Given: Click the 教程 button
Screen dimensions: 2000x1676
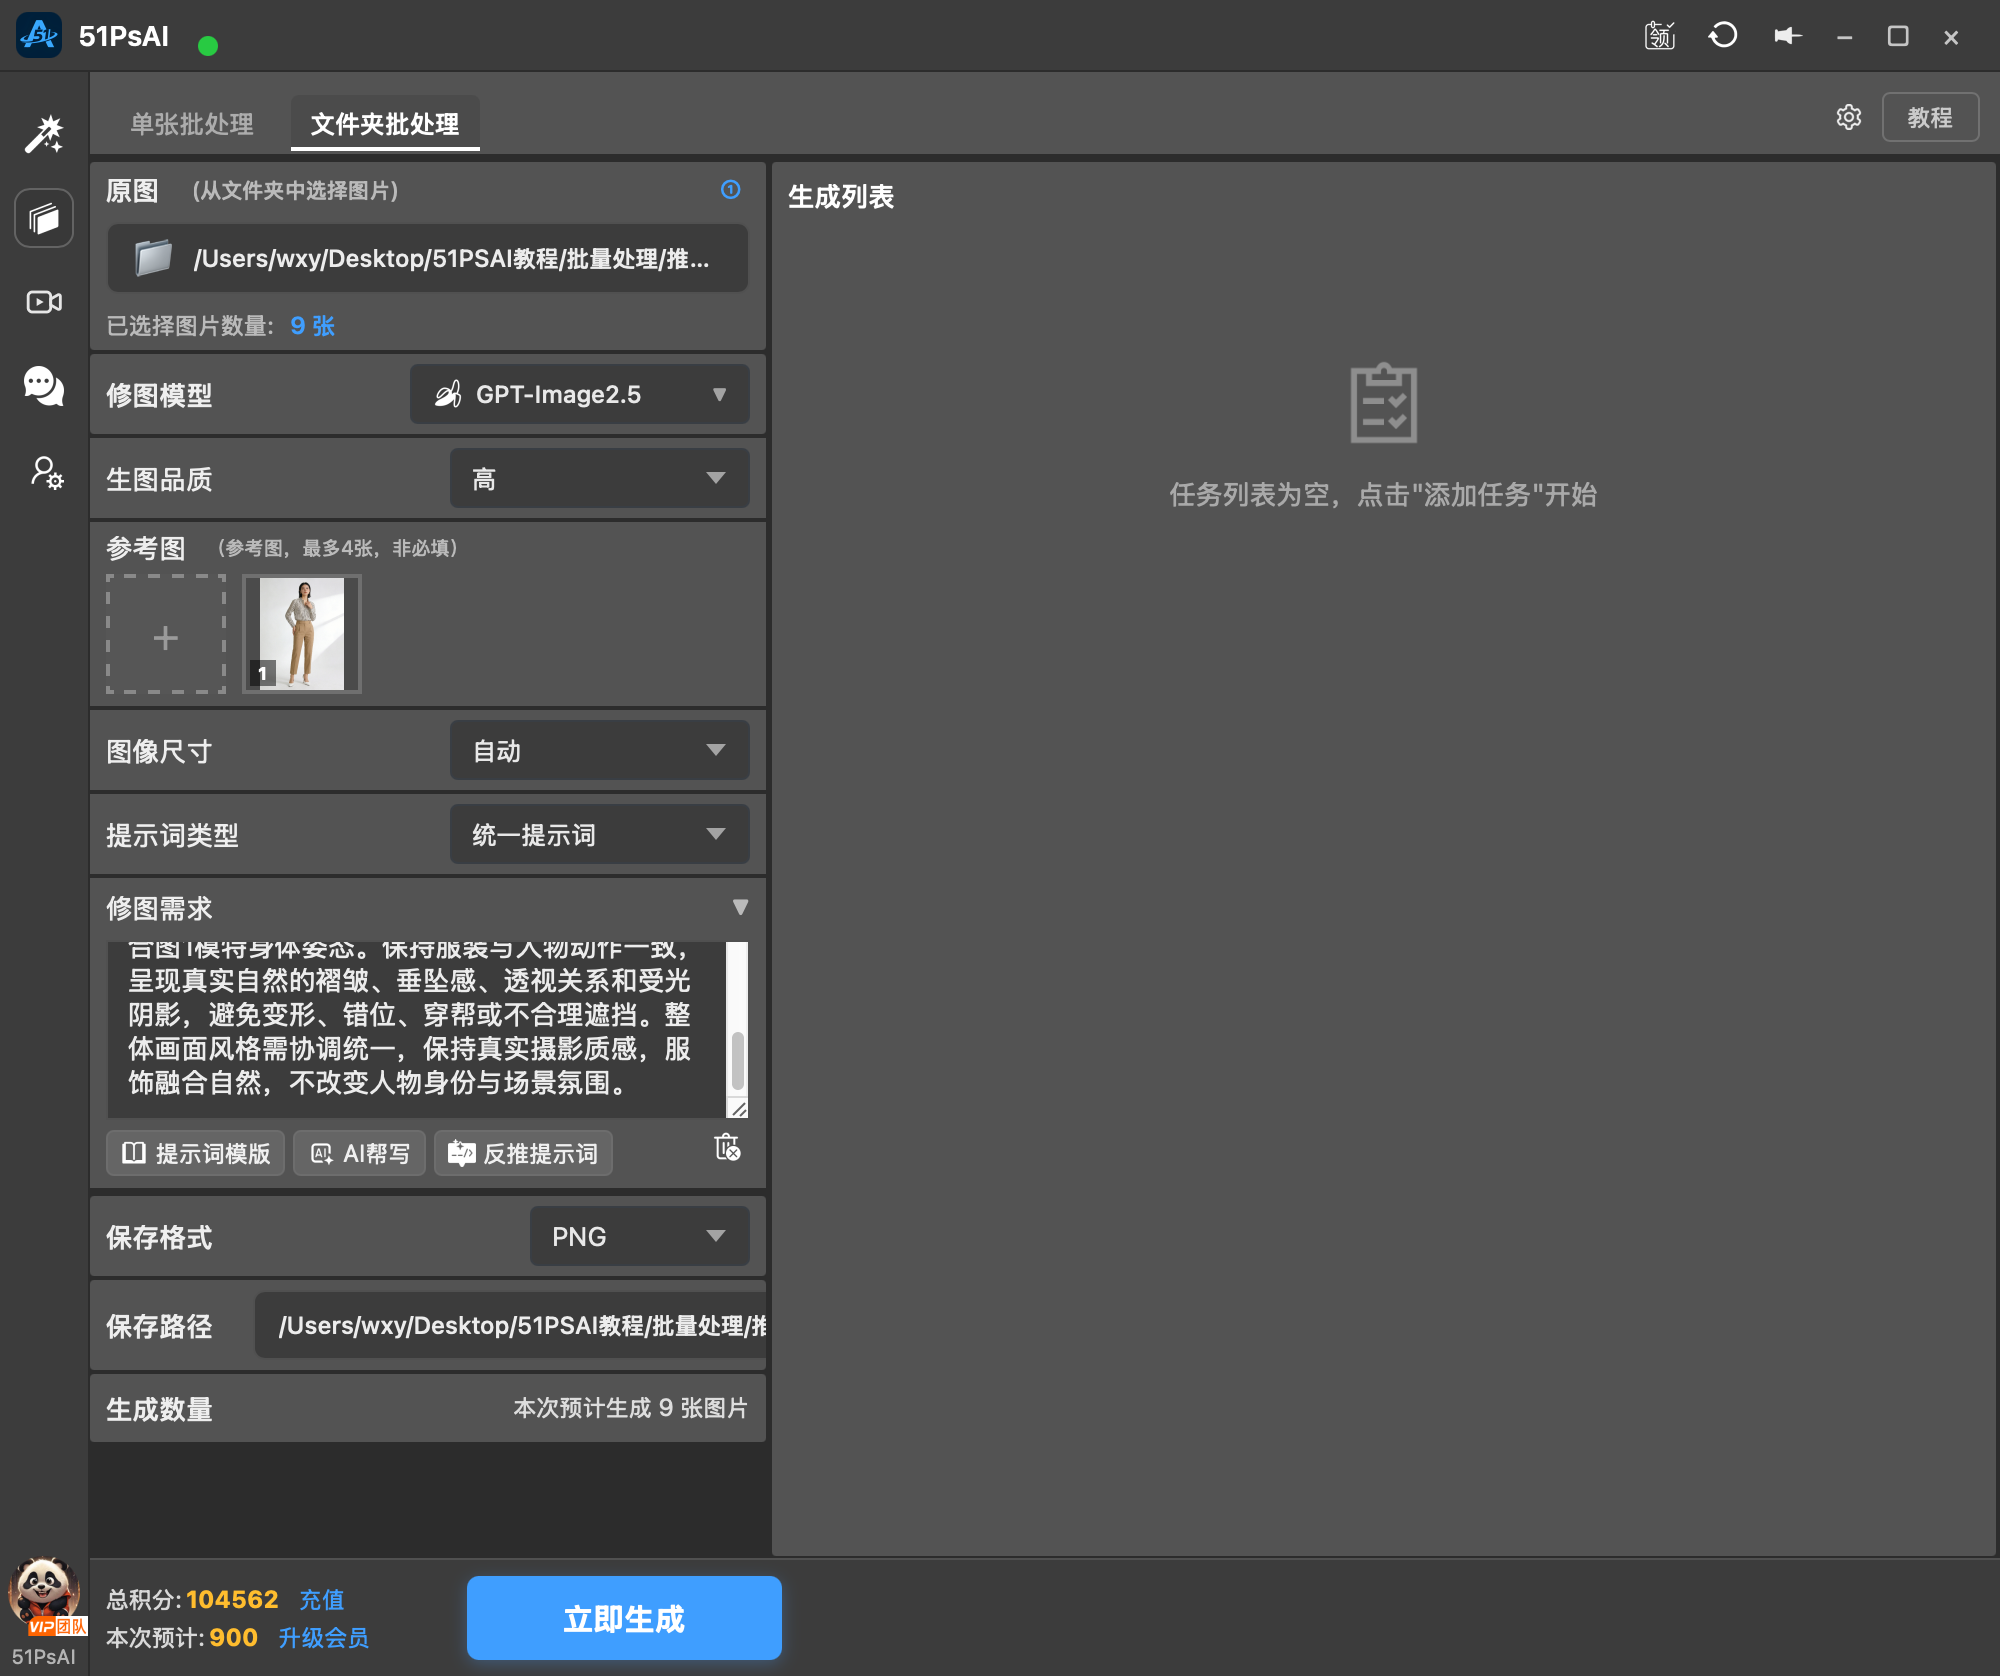Looking at the screenshot, I should [1930, 117].
